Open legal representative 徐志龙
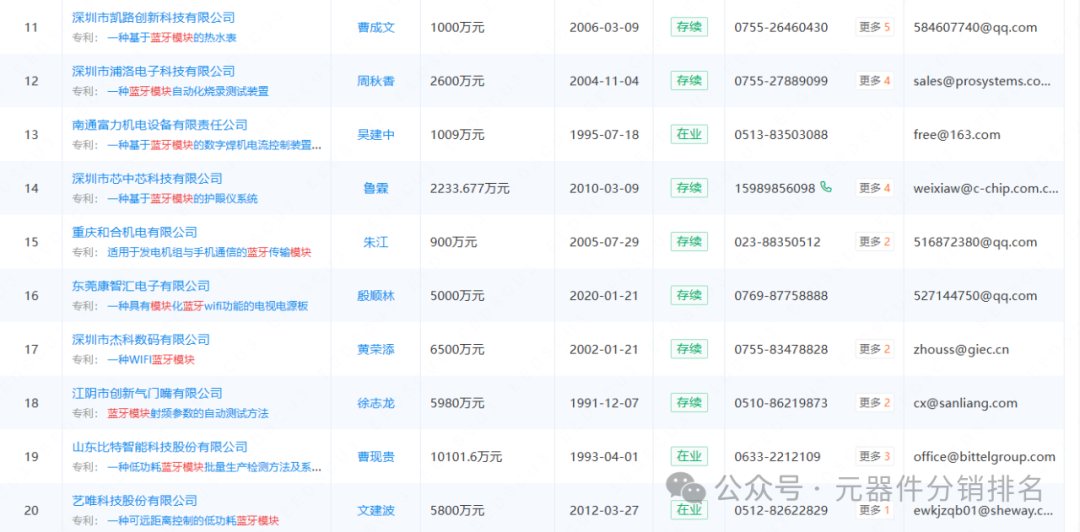The image size is (1080, 532). coord(376,404)
